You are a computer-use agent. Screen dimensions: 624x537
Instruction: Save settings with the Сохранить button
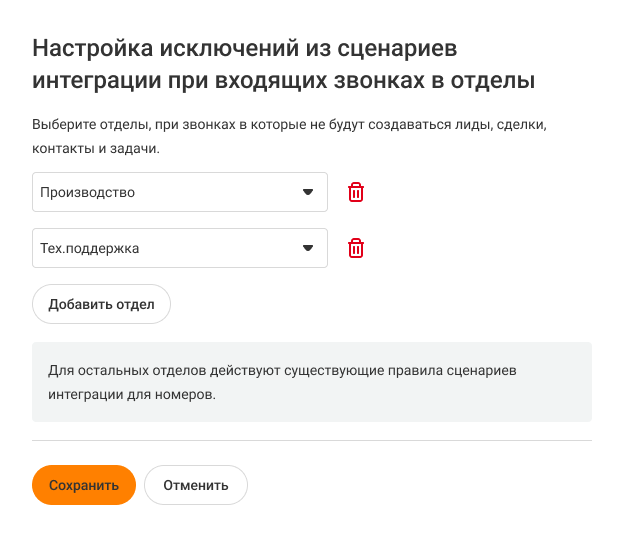tap(84, 485)
